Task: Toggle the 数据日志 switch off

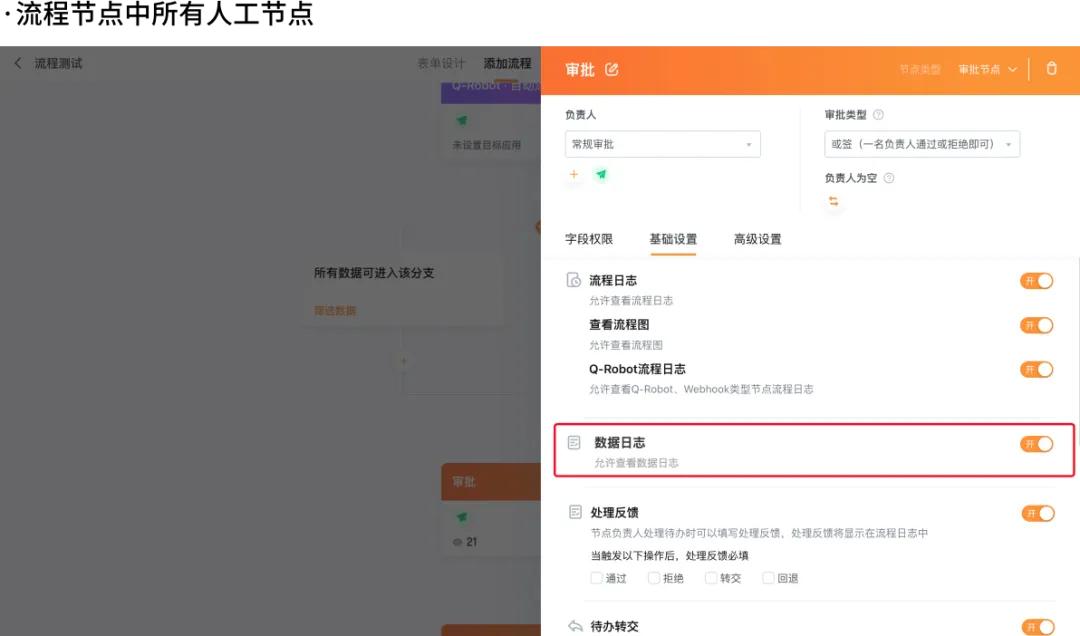Action: coord(1036,444)
